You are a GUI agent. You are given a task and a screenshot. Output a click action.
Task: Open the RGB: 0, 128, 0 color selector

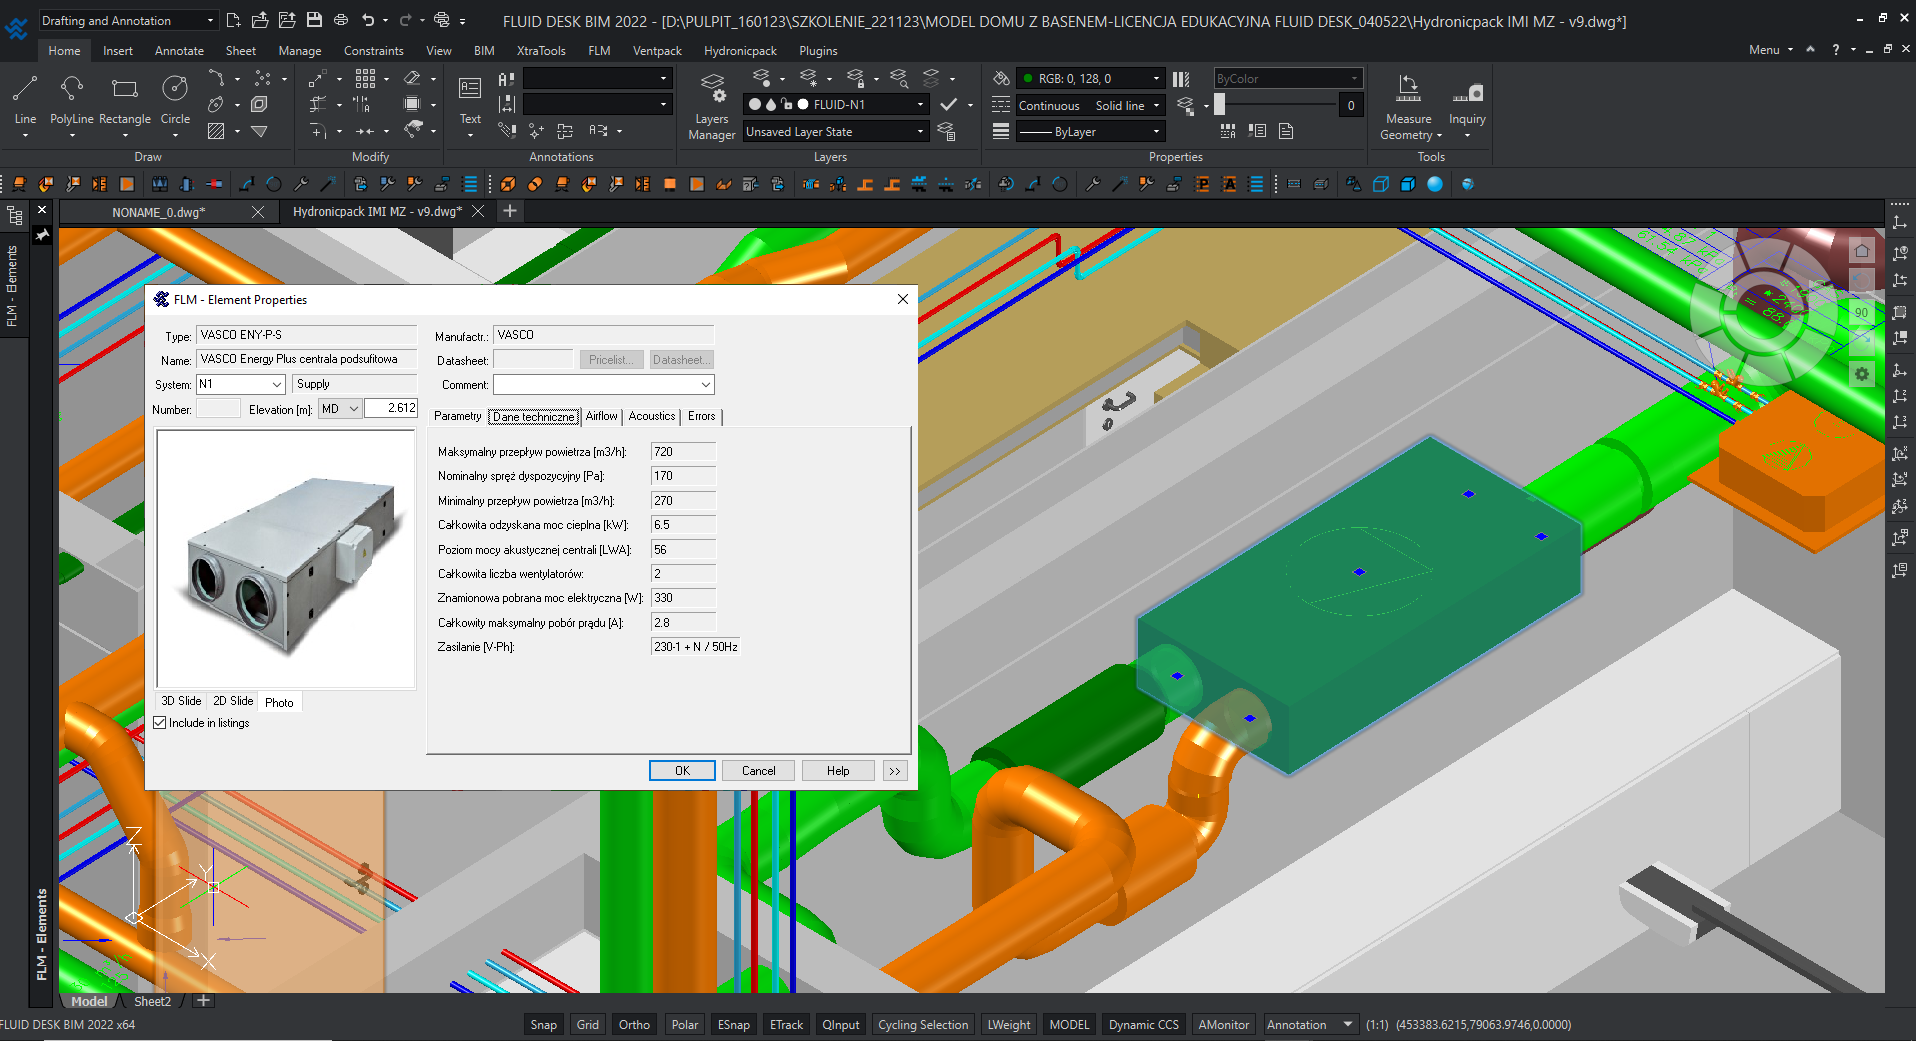[1090, 78]
